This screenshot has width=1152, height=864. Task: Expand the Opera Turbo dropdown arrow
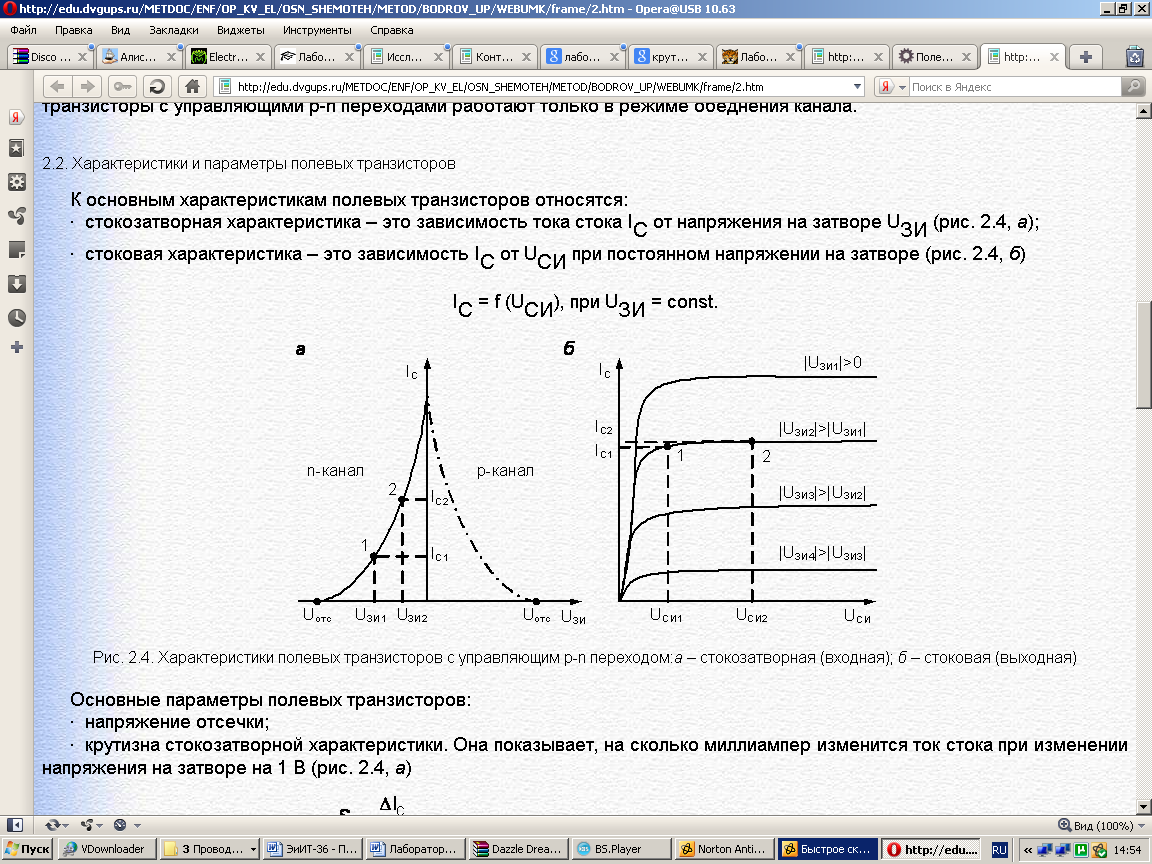coord(137,826)
